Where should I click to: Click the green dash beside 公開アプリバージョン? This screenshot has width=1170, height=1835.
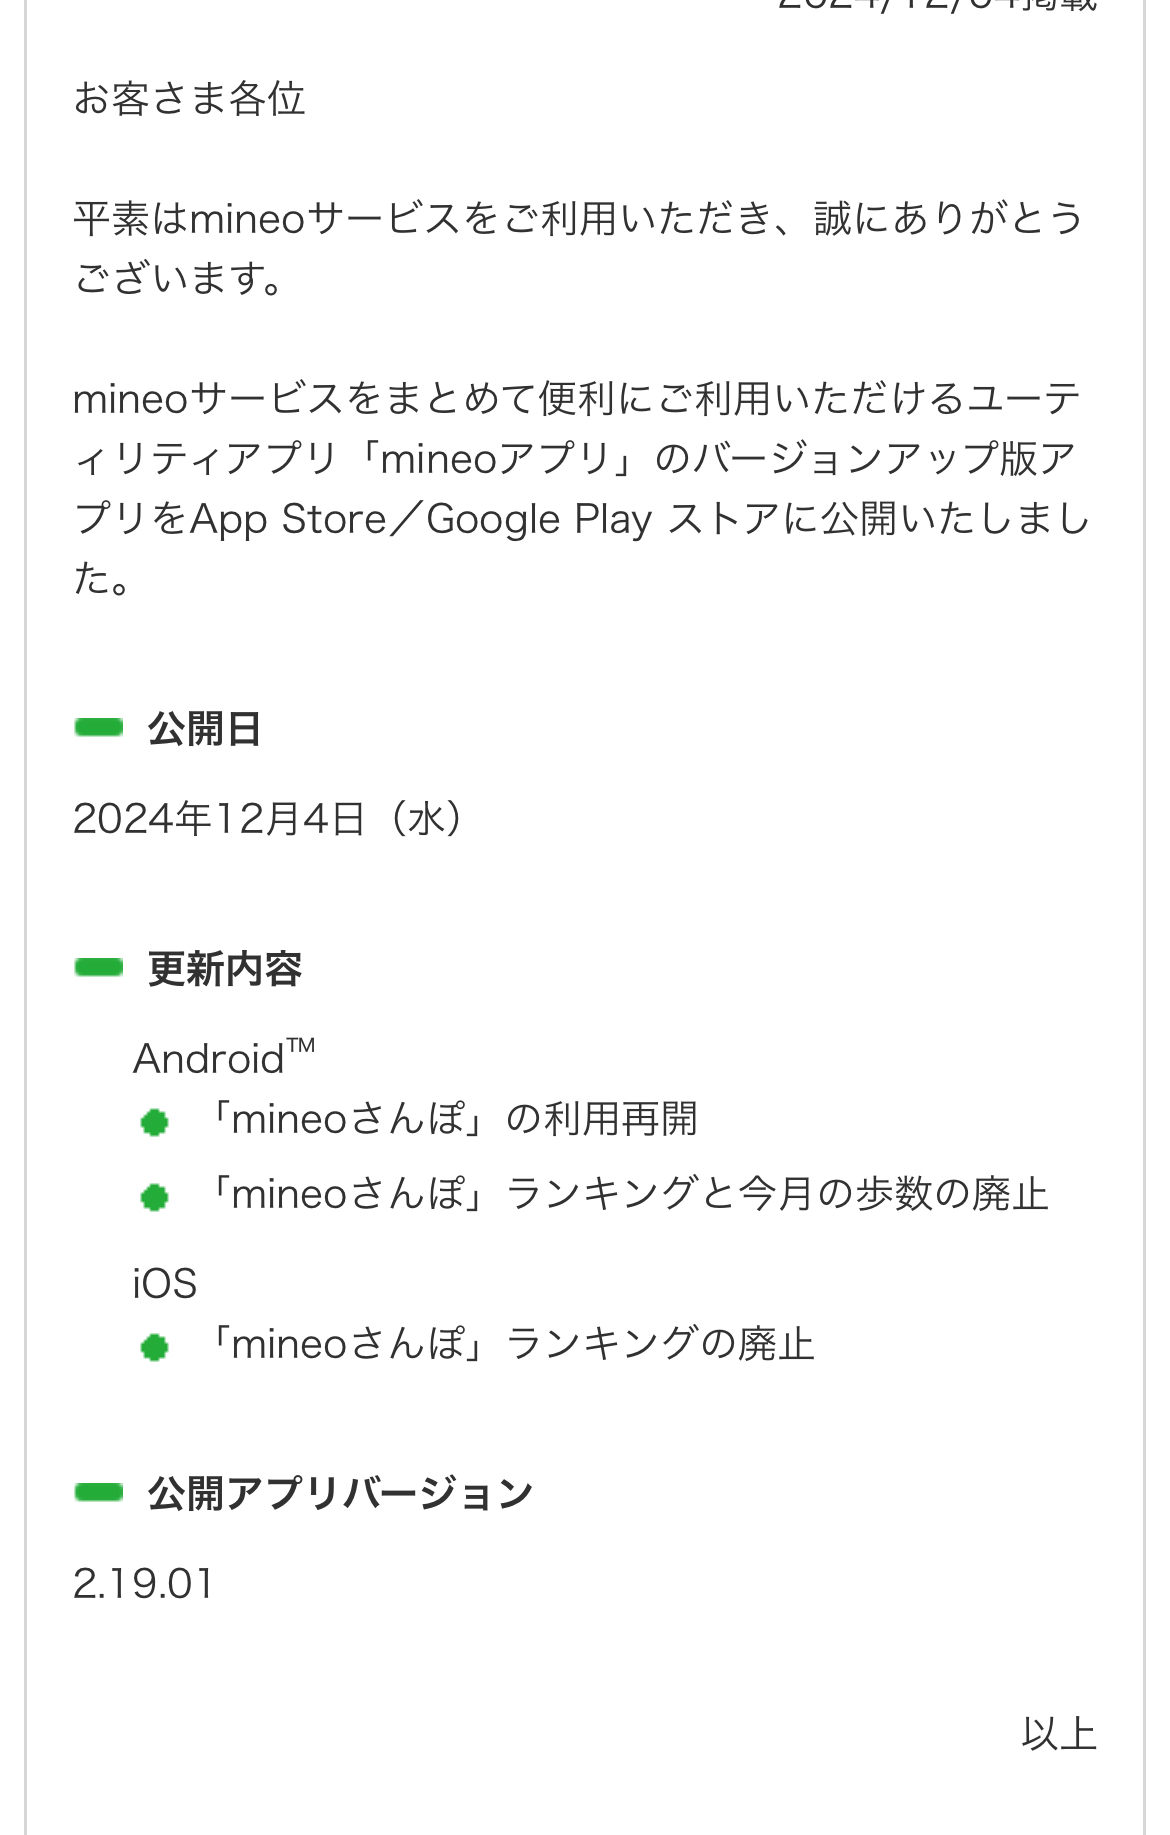point(99,1492)
